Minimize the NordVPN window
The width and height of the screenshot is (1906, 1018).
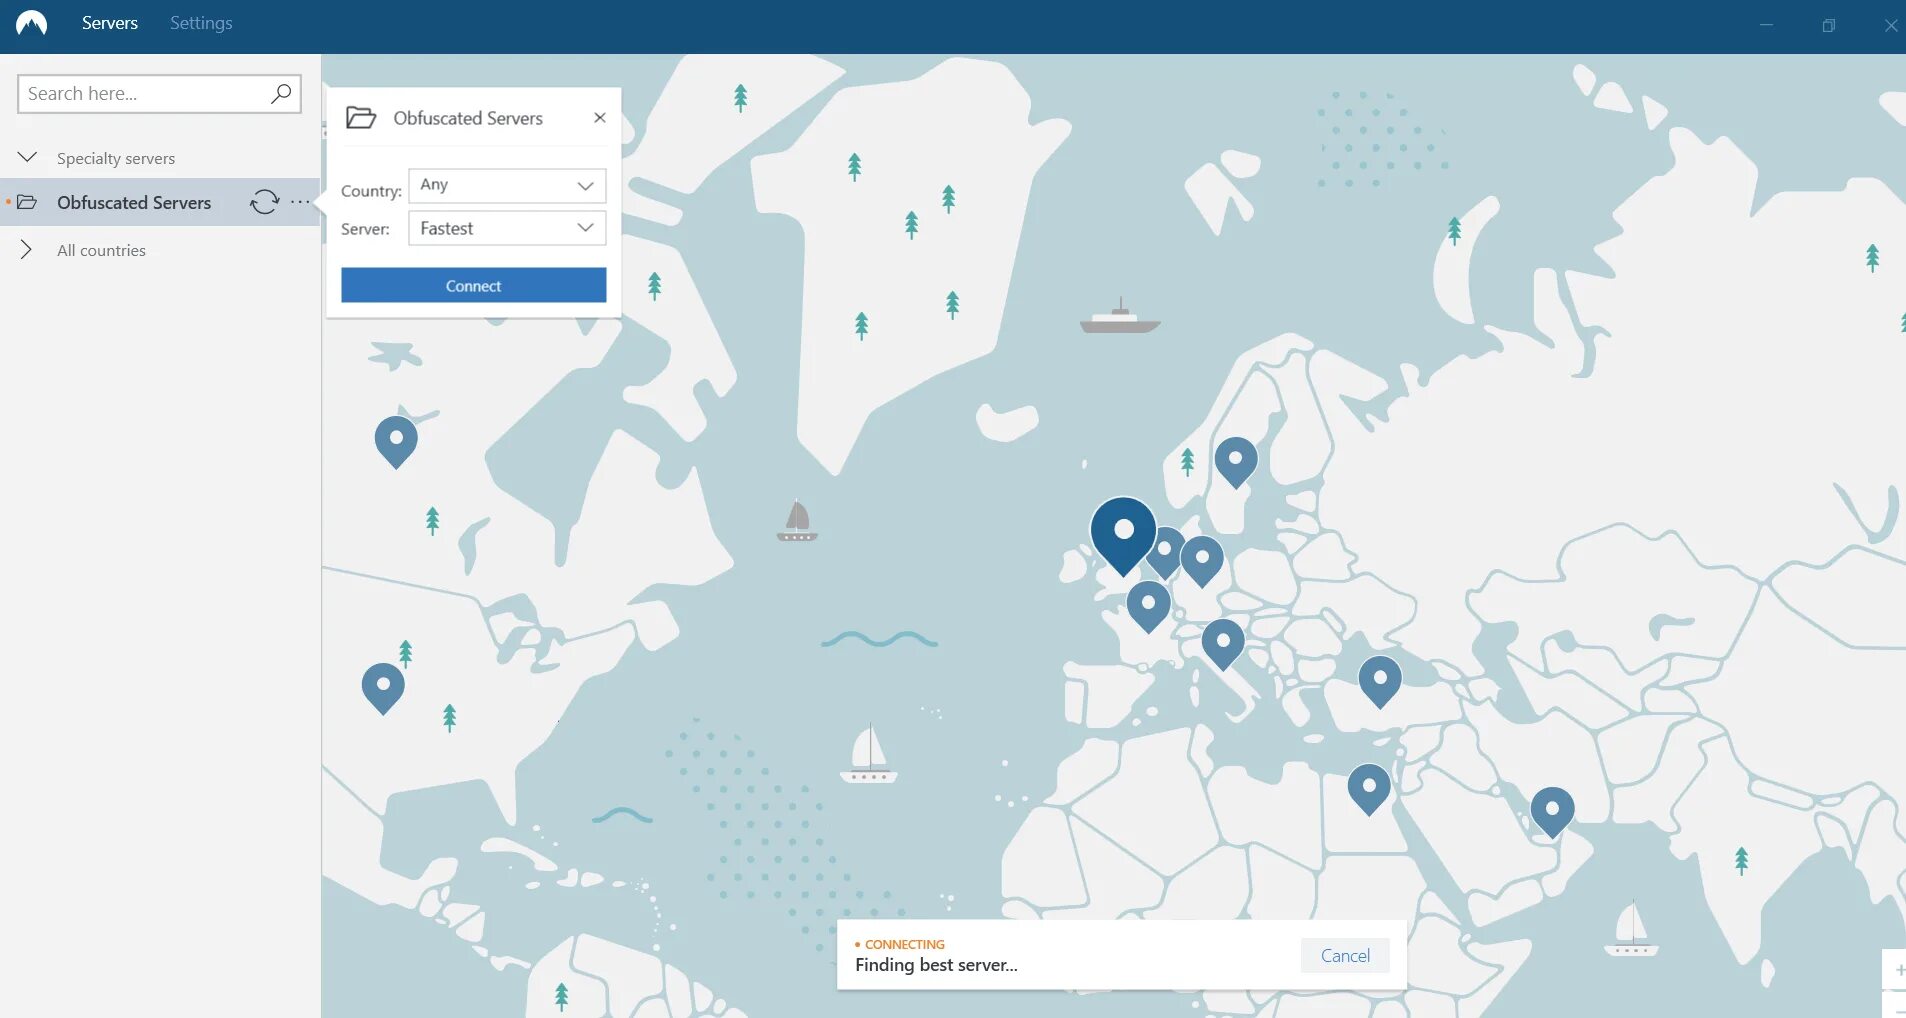click(1766, 25)
